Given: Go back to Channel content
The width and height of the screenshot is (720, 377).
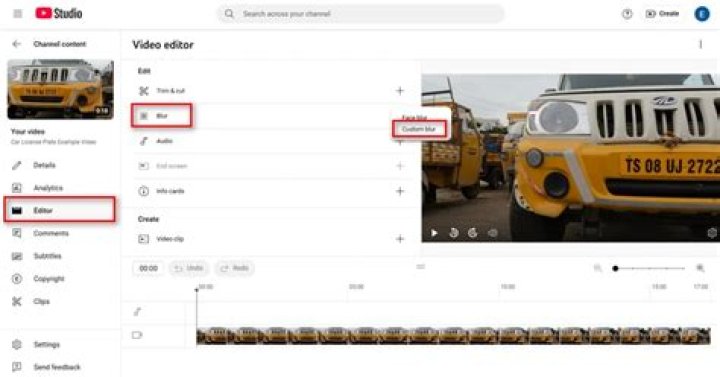Looking at the screenshot, I should pyautogui.click(x=17, y=44).
